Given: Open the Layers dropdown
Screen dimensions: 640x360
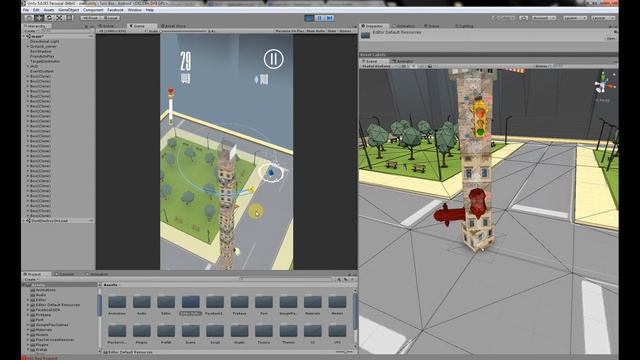Looking at the screenshot, I should pos(574,18).
